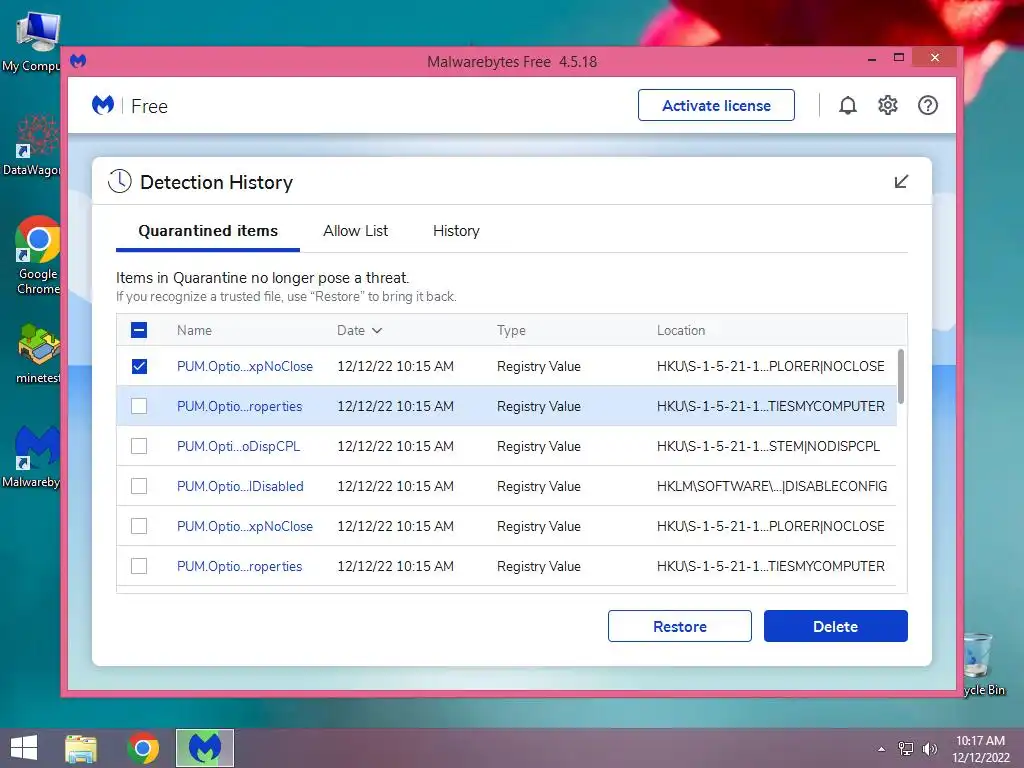Check the PUM.Opti...oDispCPL row checkbox

point(139,446)
